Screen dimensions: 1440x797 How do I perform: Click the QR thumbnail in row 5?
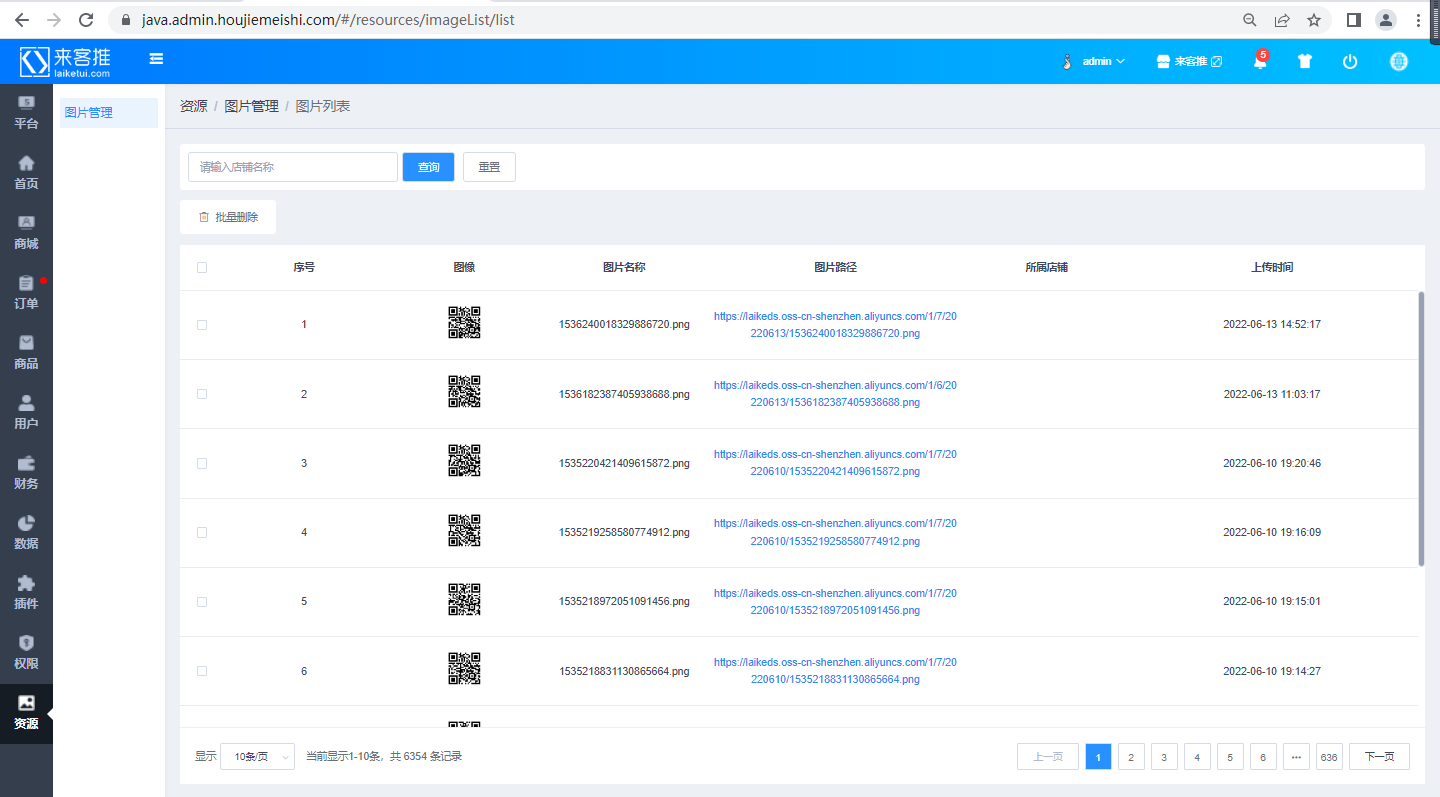click(464, 600)
